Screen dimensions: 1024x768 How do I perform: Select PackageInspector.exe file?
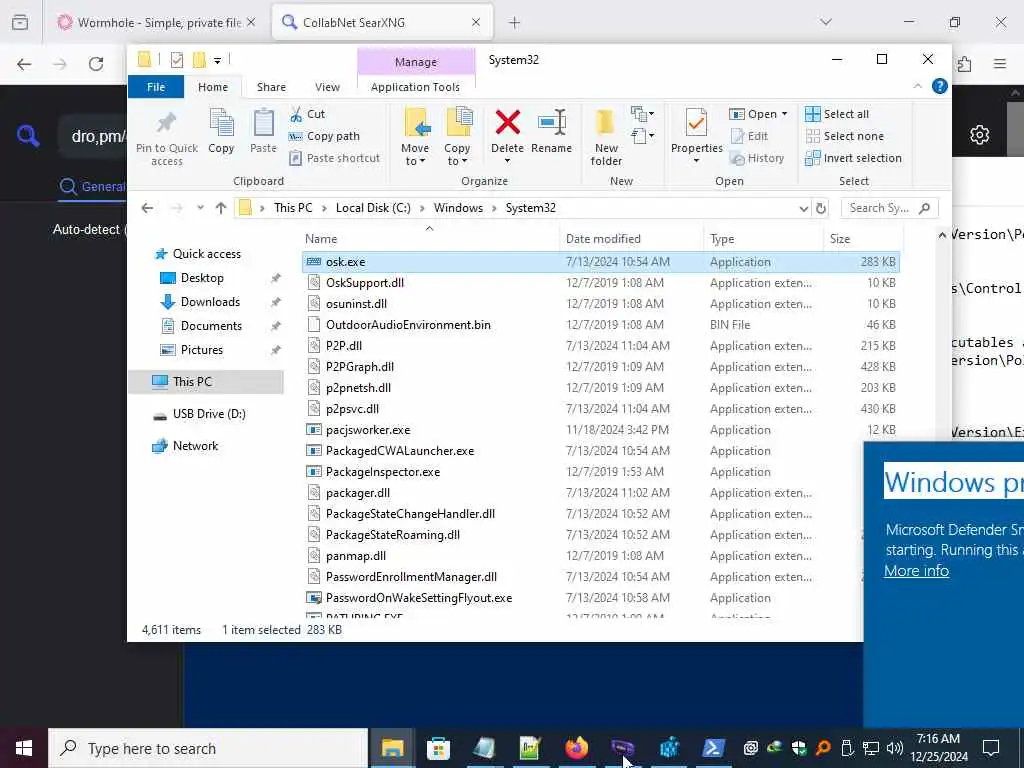coord(601,472)
